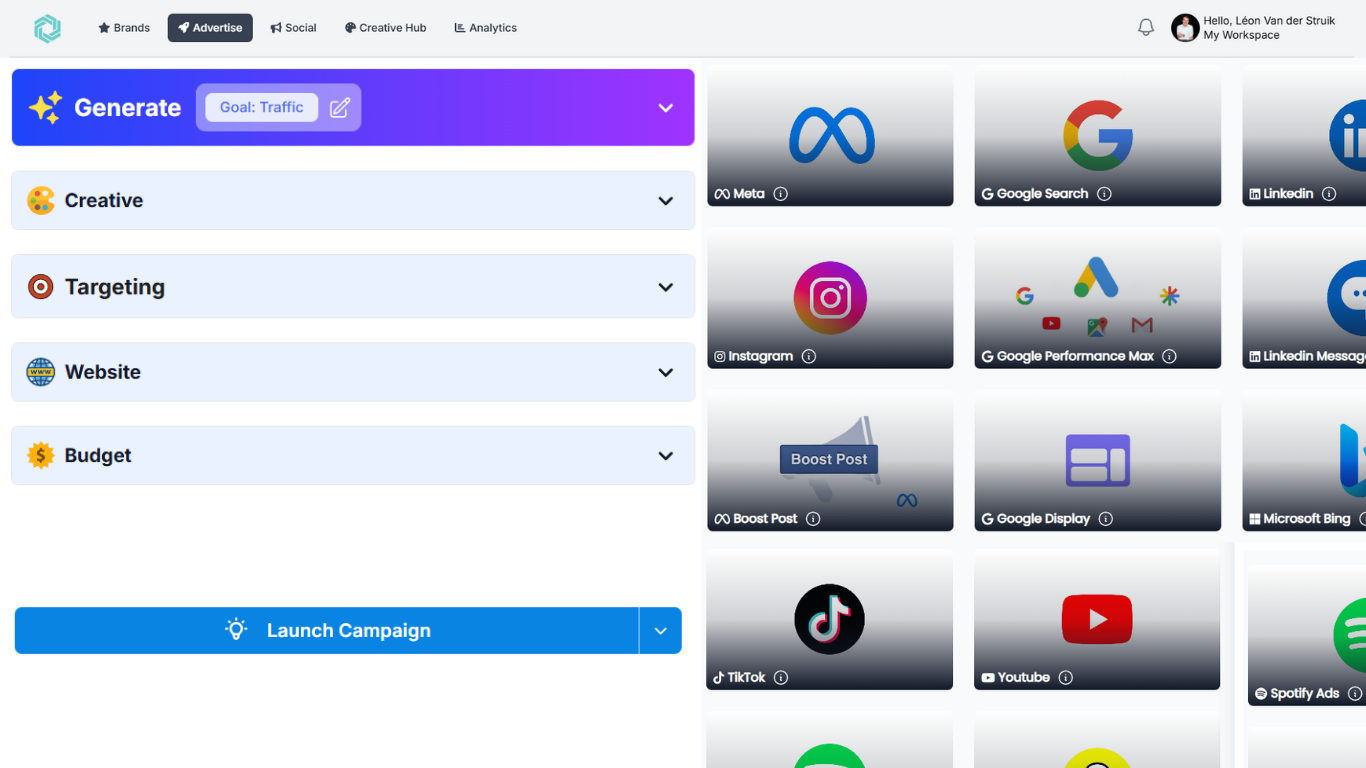Click the Instagram camera logo

click(x=830, y=297)
